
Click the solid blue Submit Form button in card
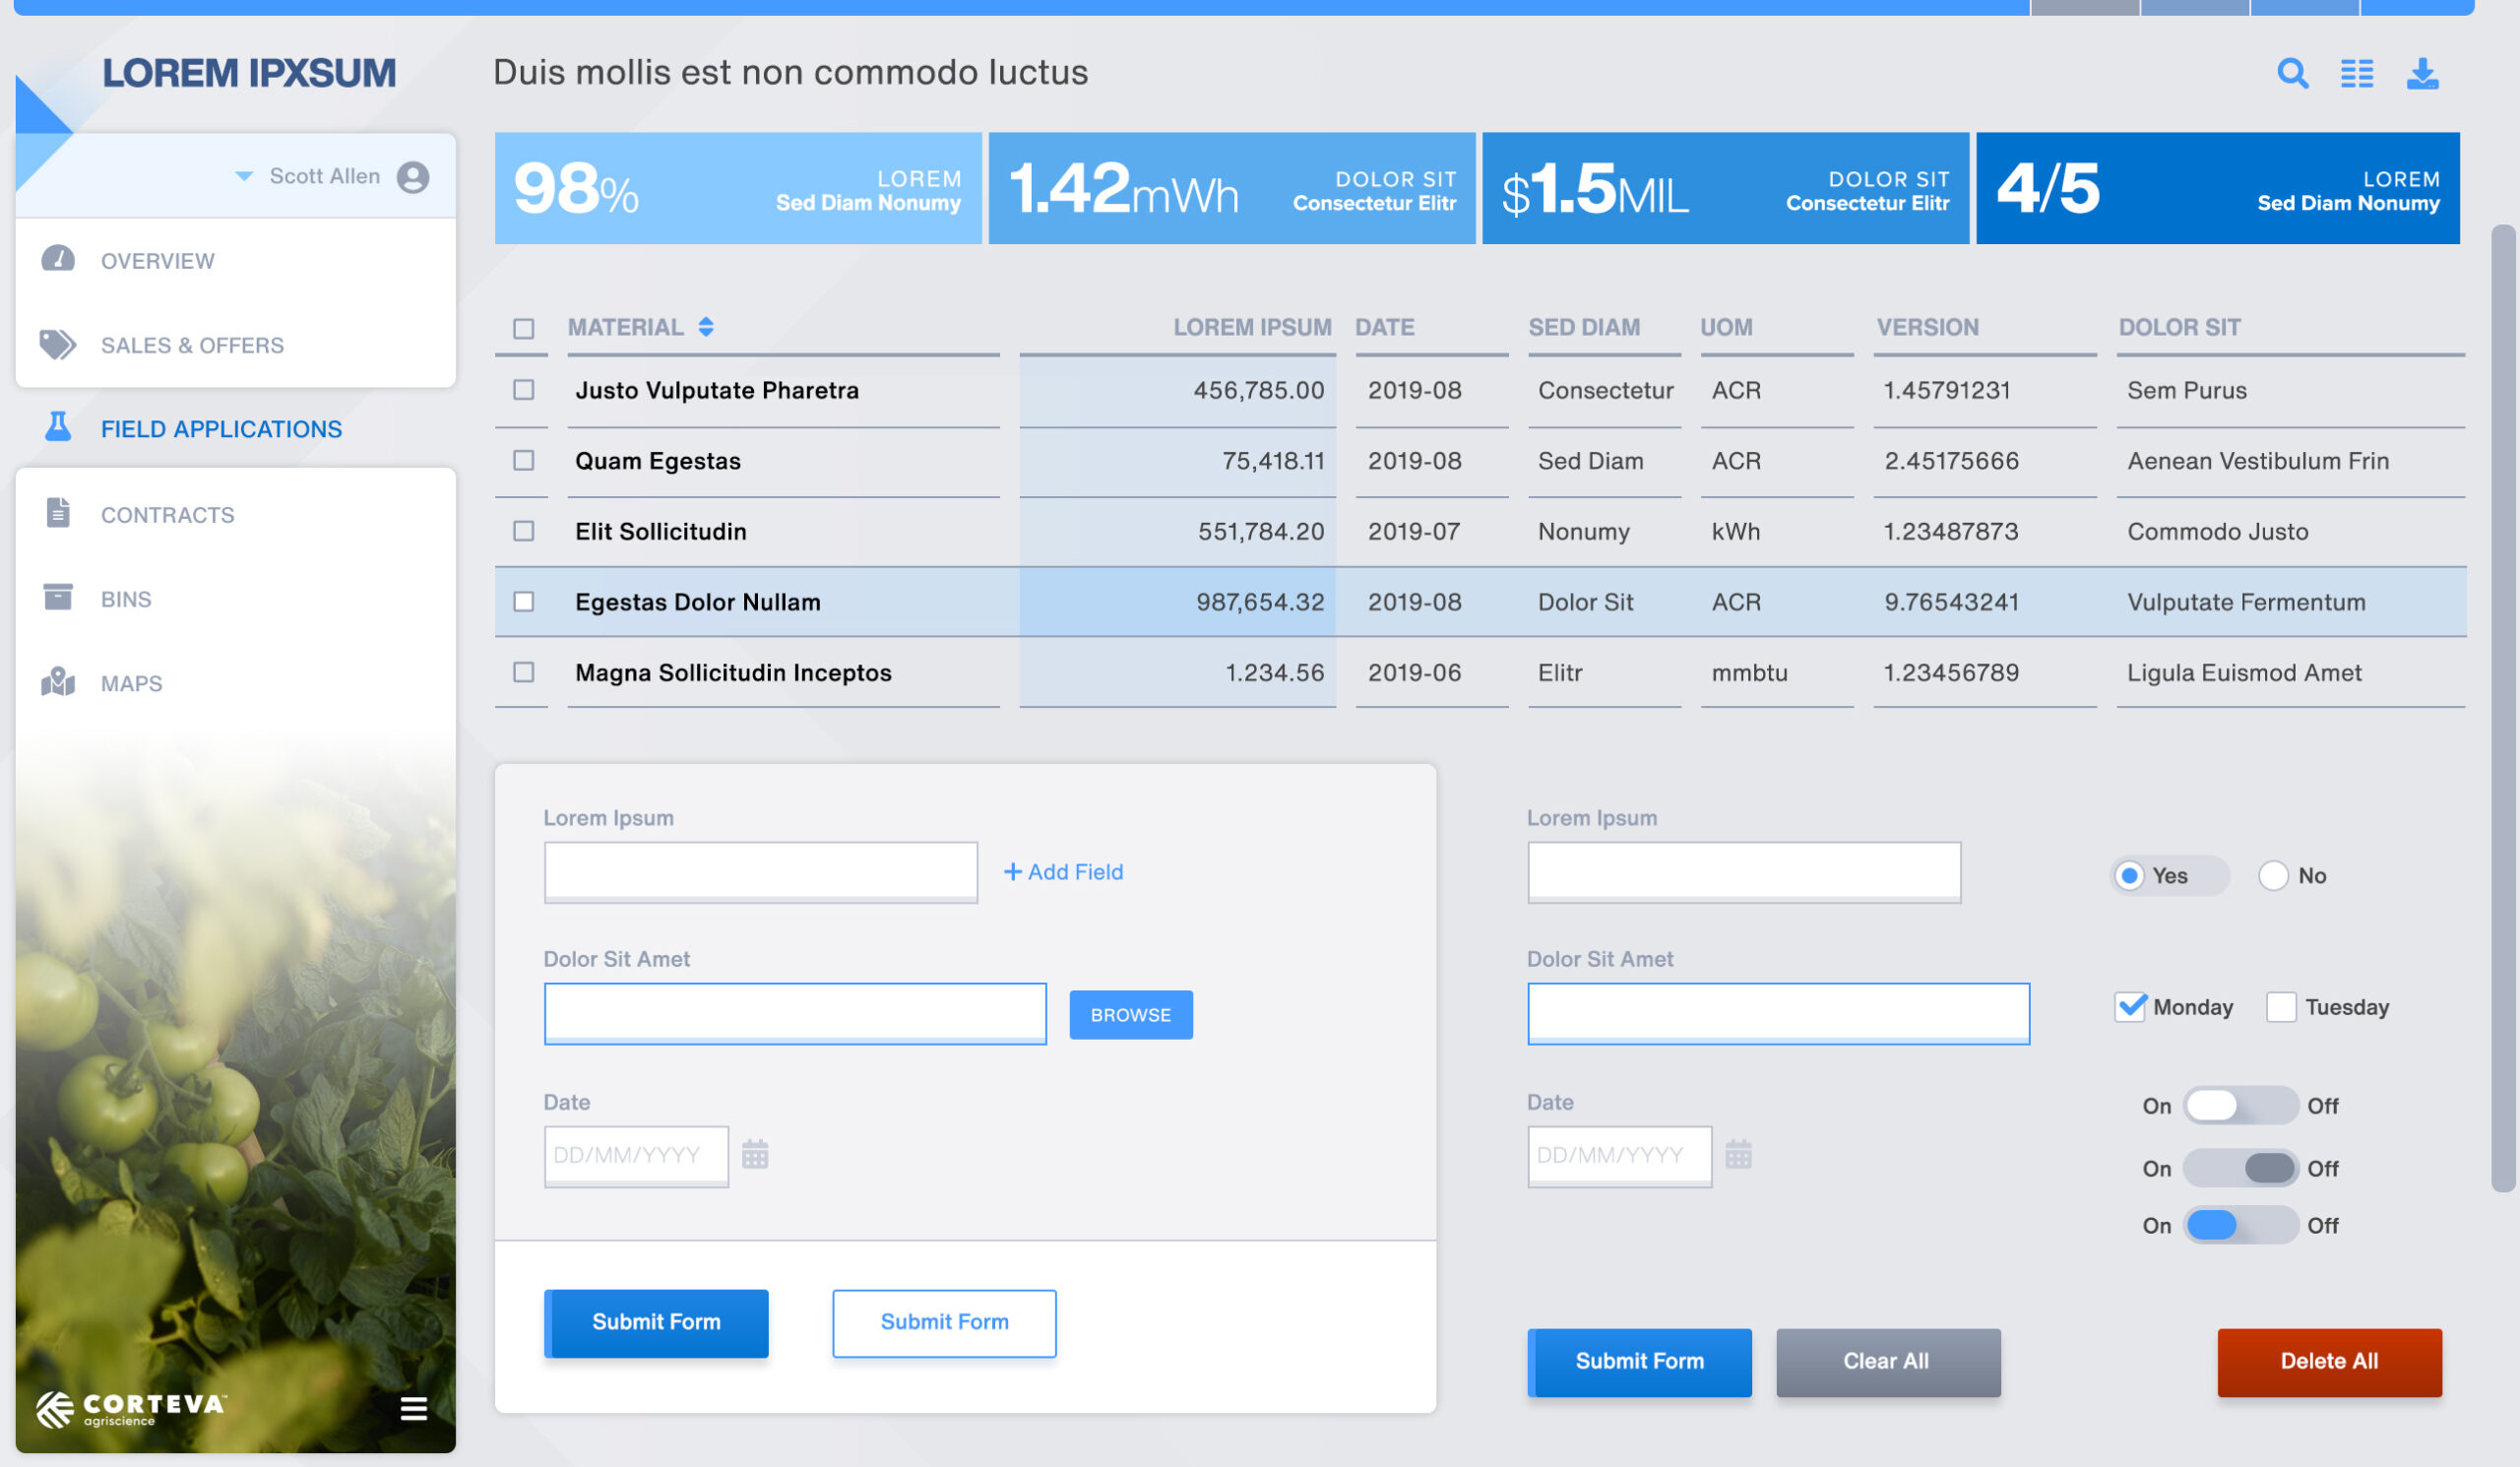click(656, 1323)
